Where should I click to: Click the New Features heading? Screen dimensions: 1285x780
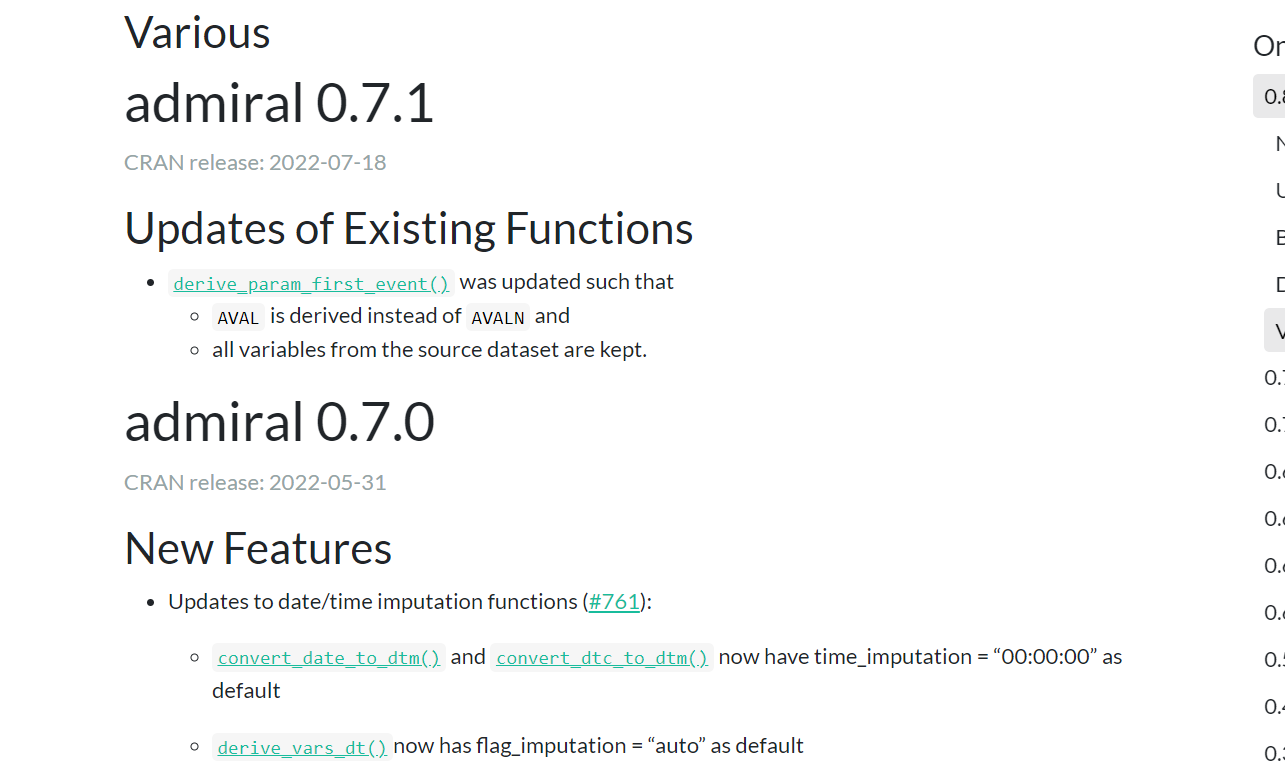pos(258,548)
